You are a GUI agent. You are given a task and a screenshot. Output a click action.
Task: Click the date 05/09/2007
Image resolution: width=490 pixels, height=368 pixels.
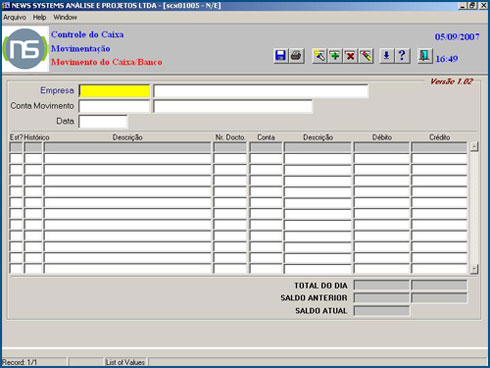tap(457, 37)
